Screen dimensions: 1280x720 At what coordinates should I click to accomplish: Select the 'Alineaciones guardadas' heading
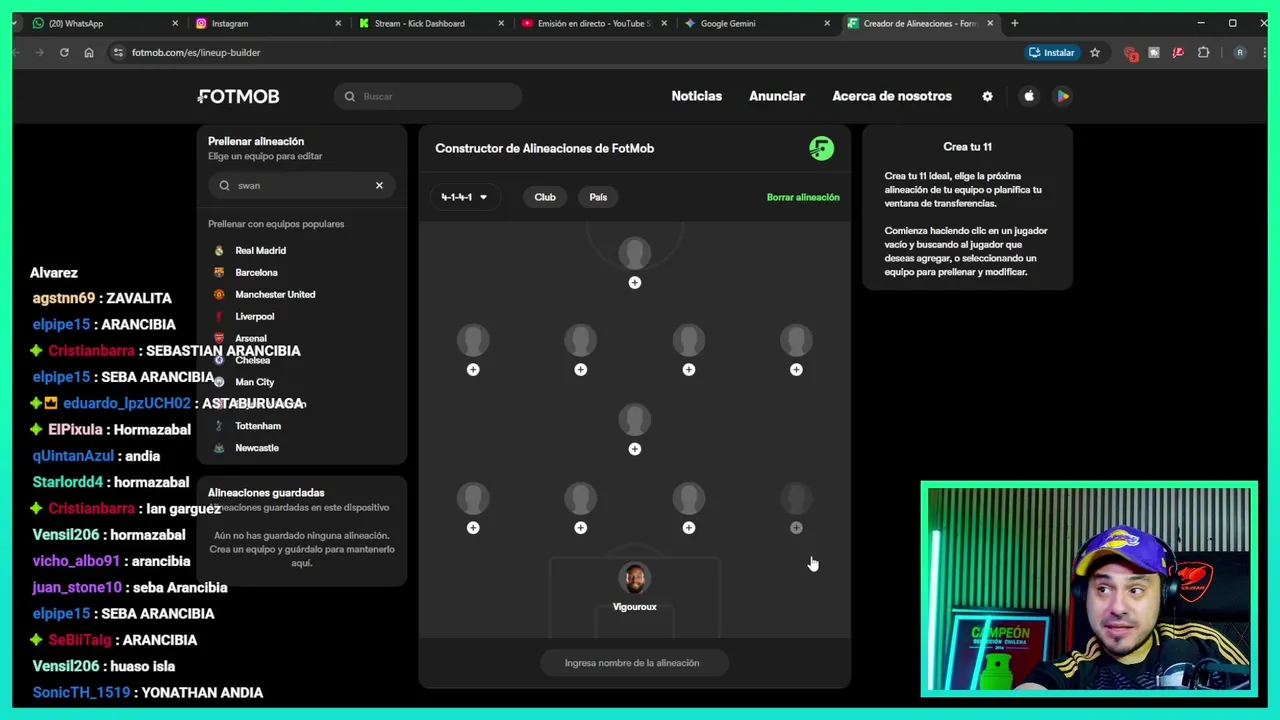[x=266, y=493]
